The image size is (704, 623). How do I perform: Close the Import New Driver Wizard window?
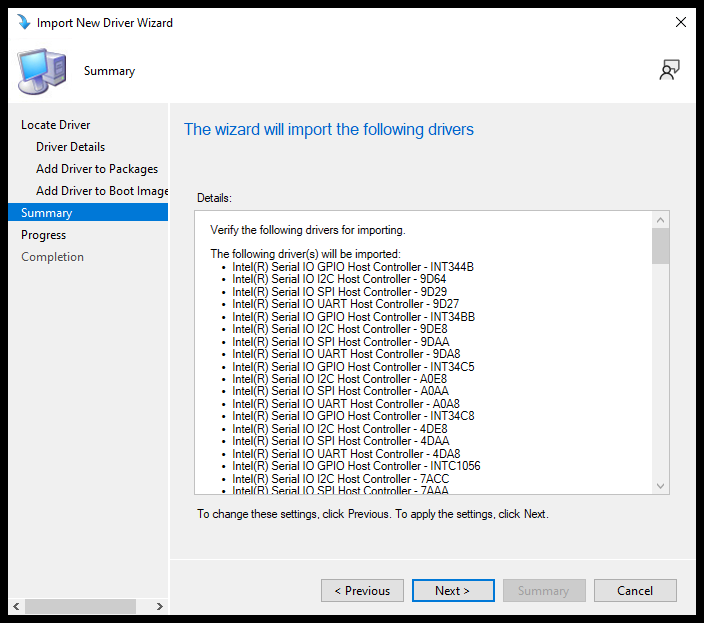pyautogui.click(x=680, y=22)
